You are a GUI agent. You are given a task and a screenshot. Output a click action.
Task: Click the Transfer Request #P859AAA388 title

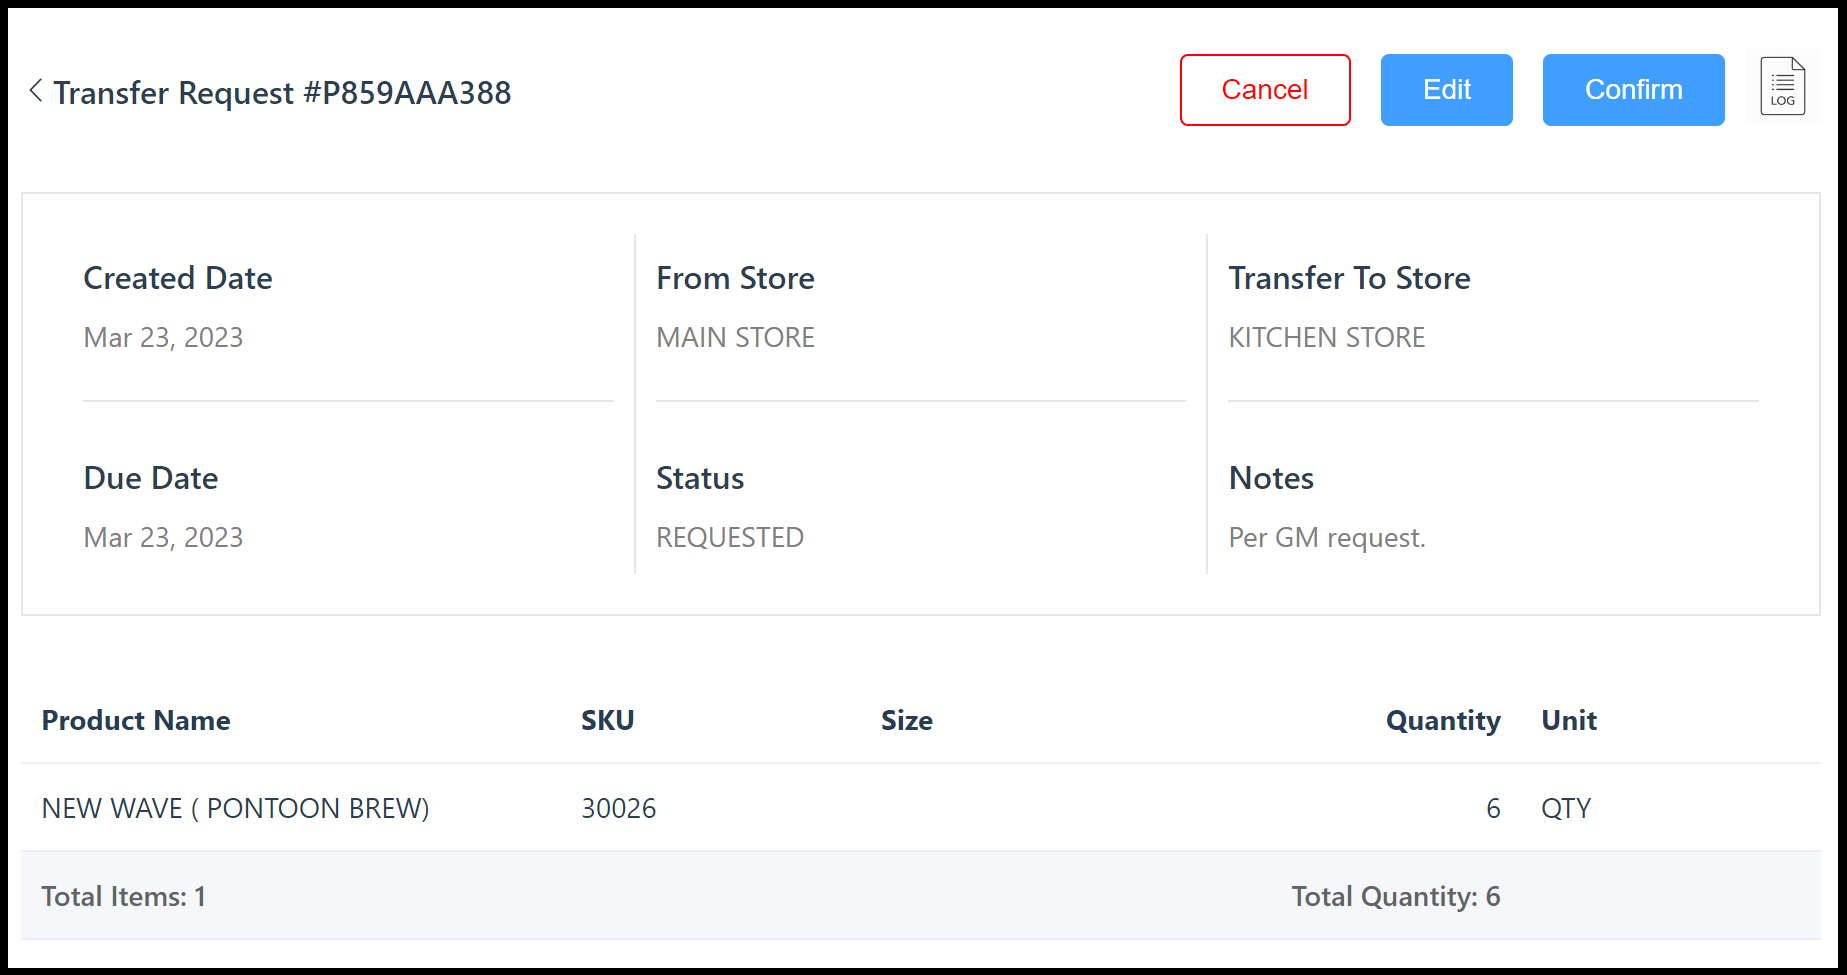point(282,93)
